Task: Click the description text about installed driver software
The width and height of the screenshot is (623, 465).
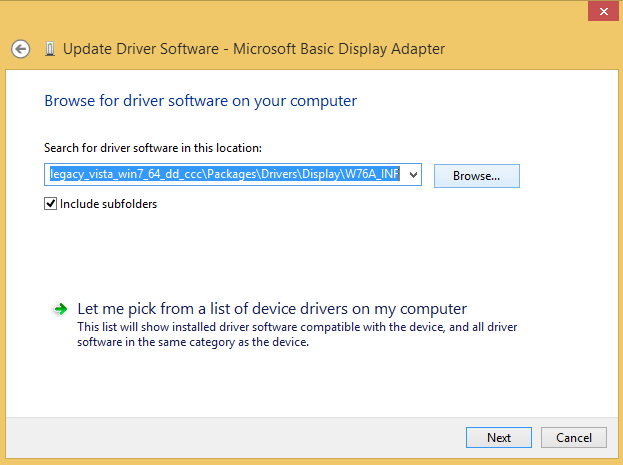Action: [296, 334]
